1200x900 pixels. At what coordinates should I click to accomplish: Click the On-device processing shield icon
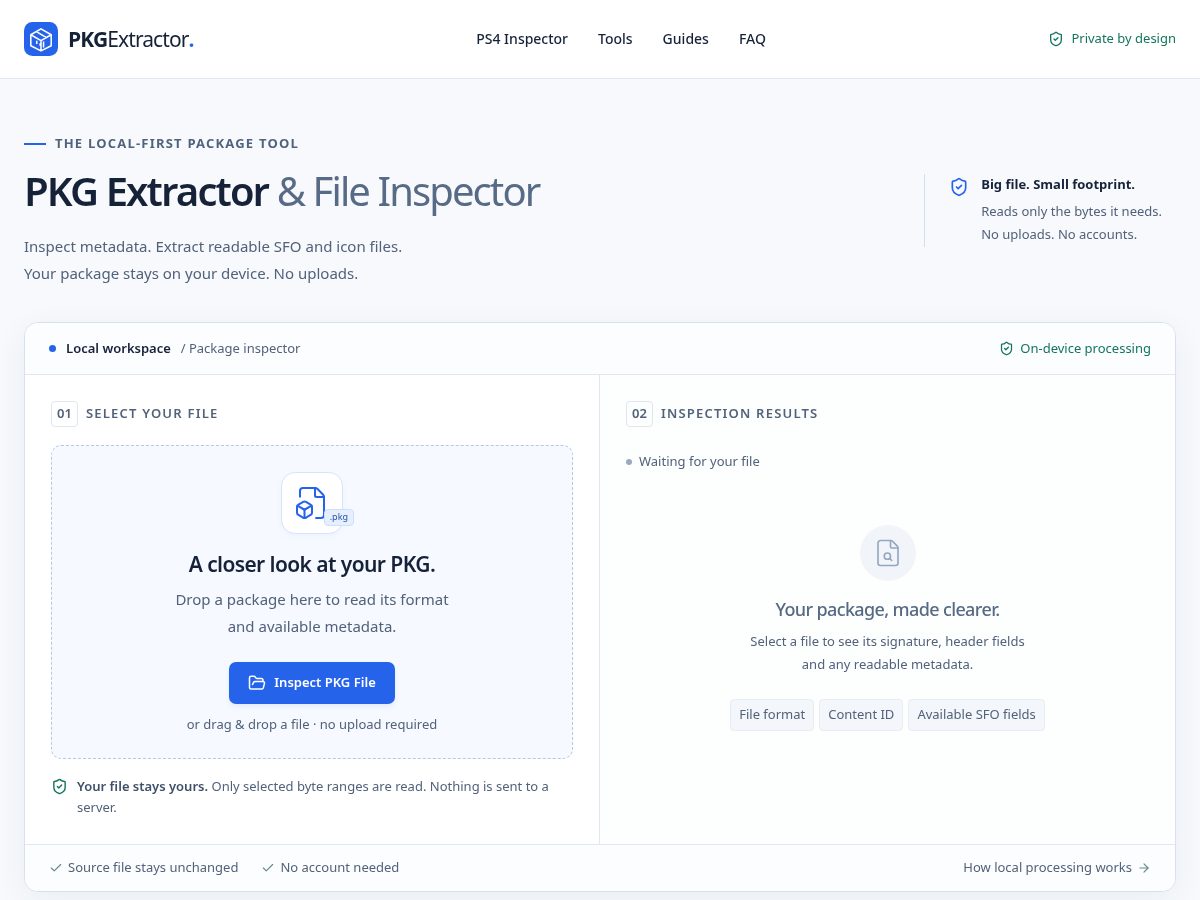point(1007,349)
